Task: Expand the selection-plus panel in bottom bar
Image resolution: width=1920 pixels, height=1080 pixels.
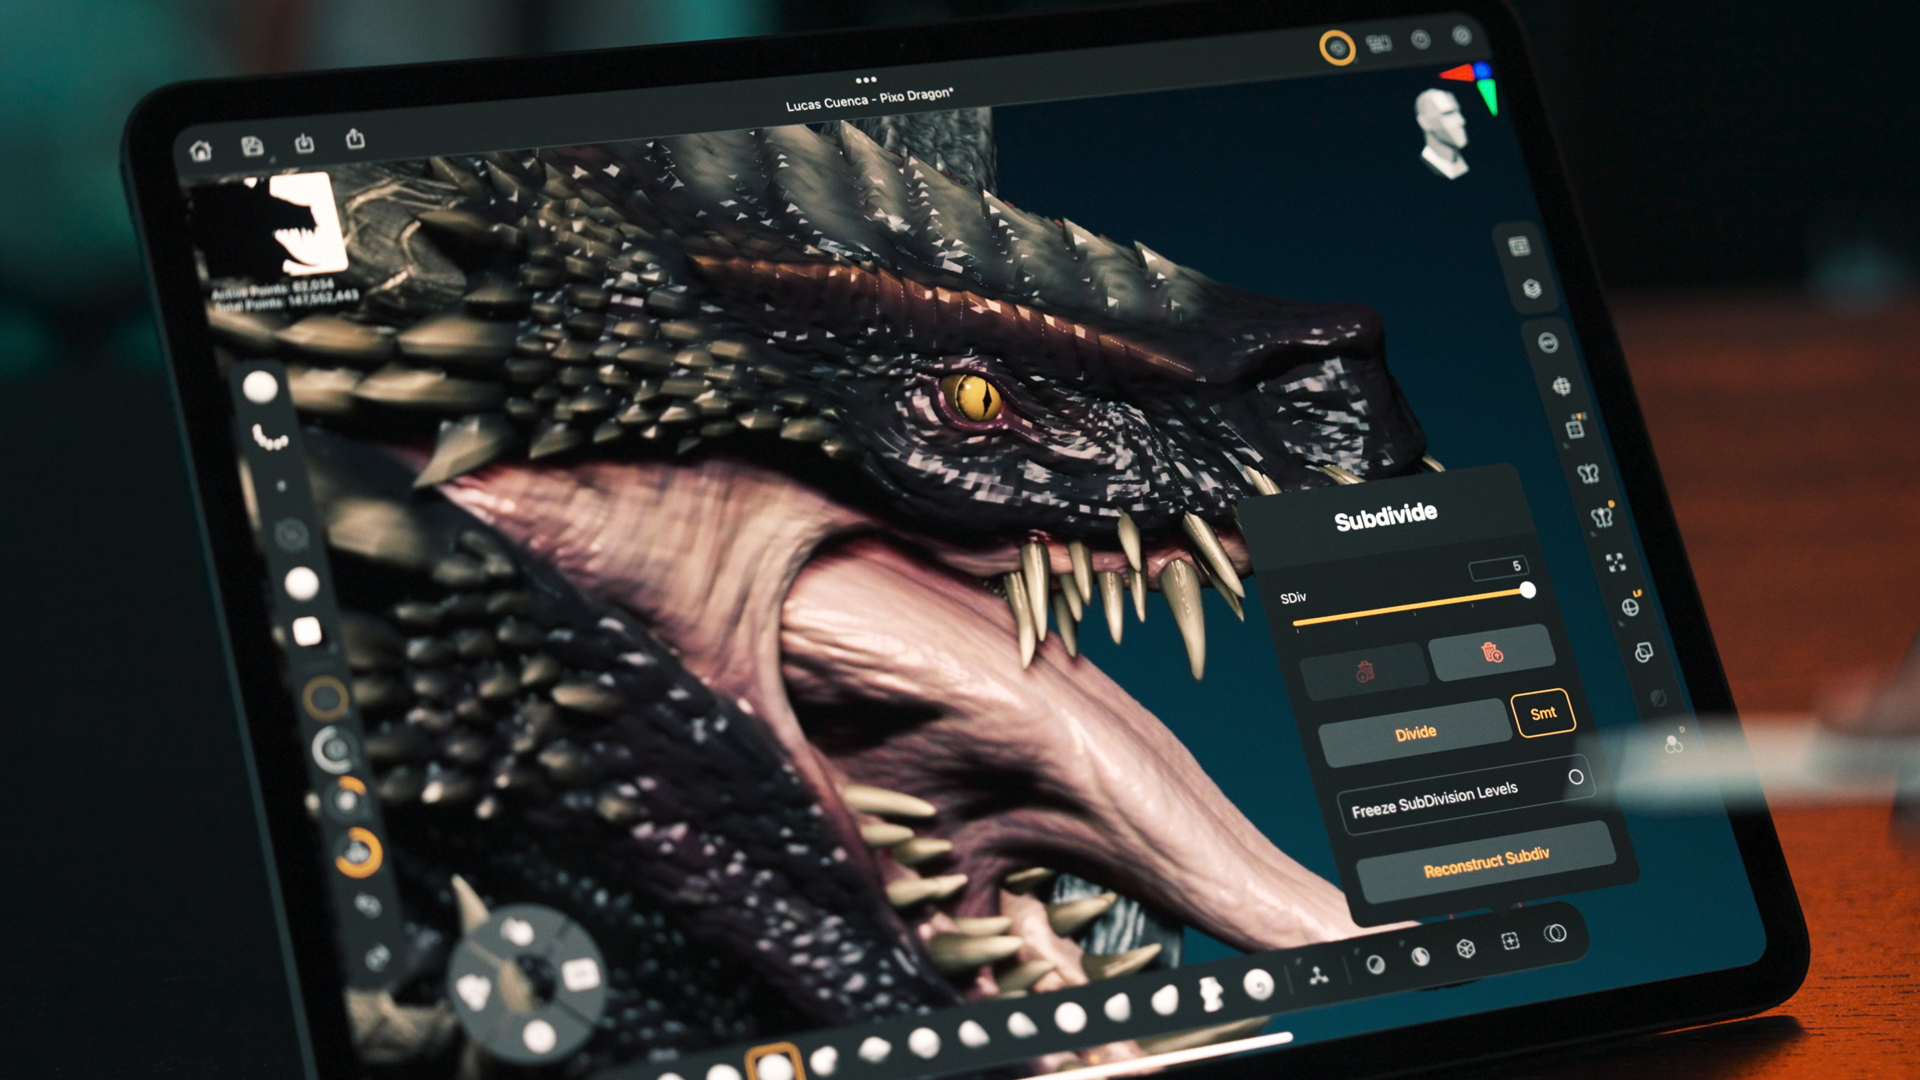Action: coord(1510,941)
